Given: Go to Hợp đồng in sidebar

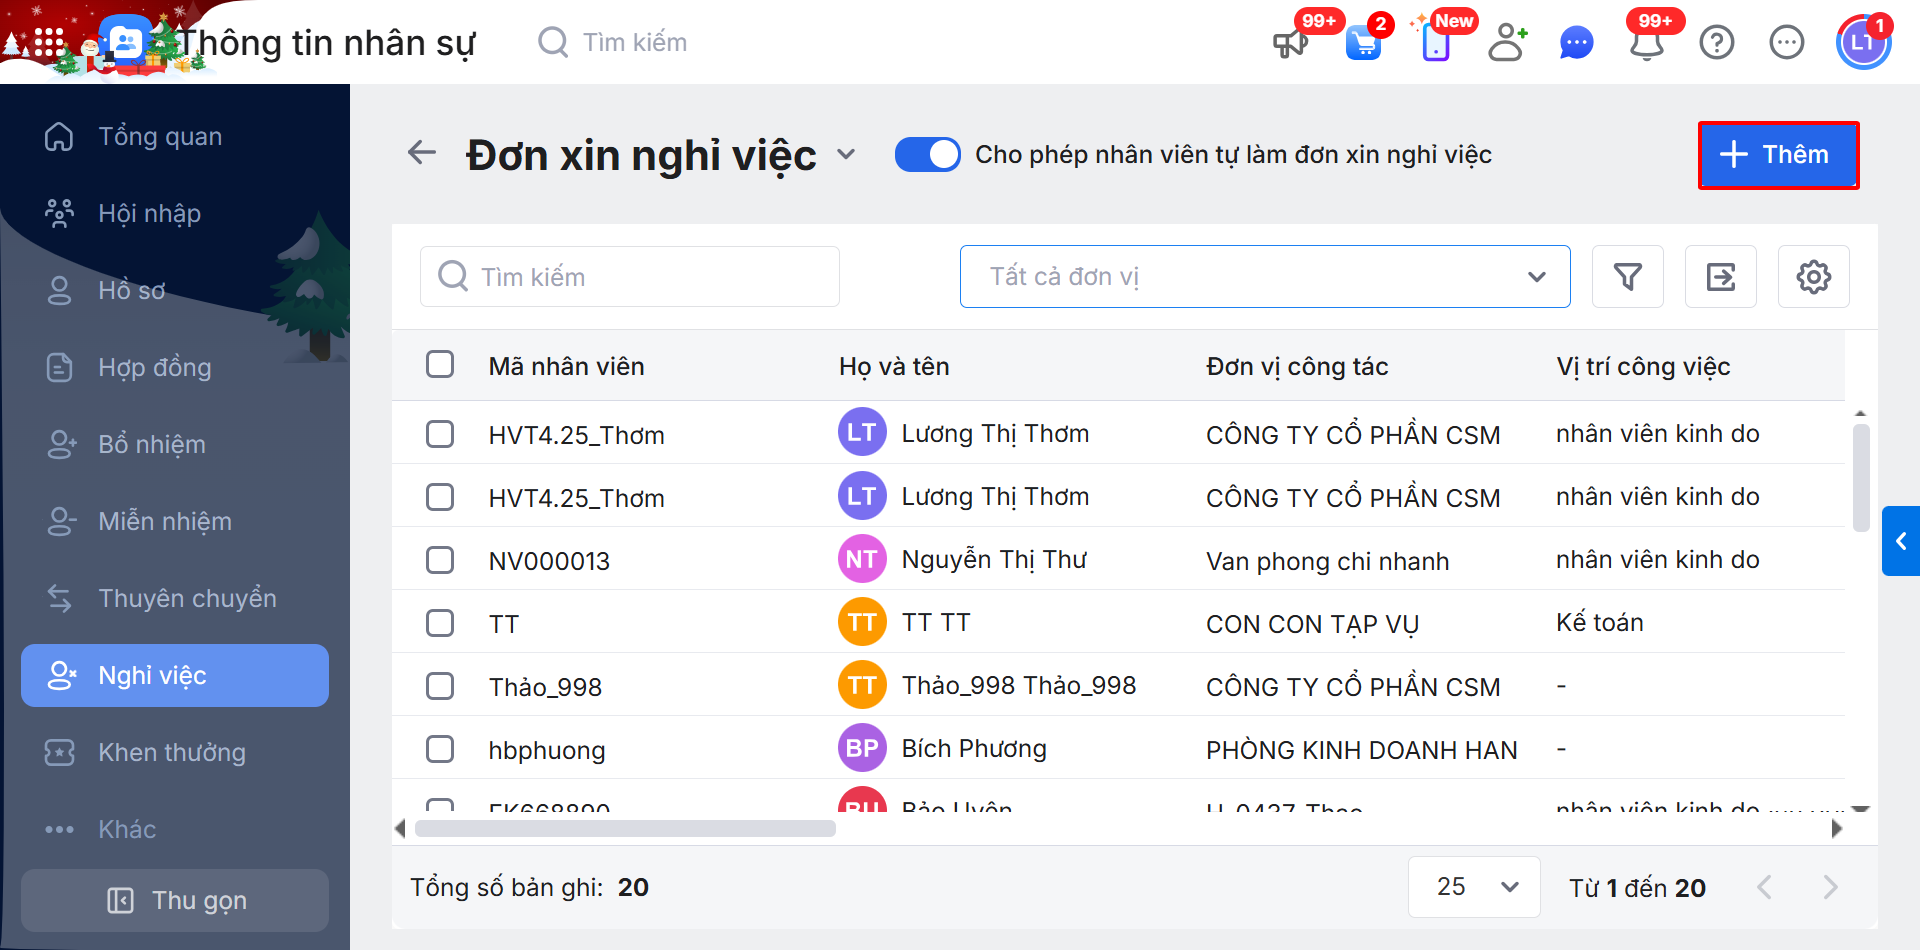Looking at the screenshot, I should click(155, 367).
